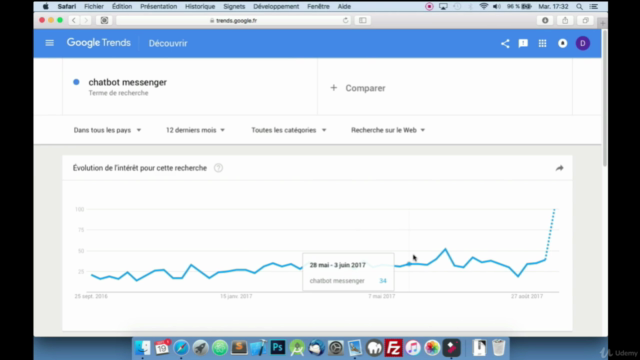
Task: Open Finder from the Dock
Action: point(142,348)
